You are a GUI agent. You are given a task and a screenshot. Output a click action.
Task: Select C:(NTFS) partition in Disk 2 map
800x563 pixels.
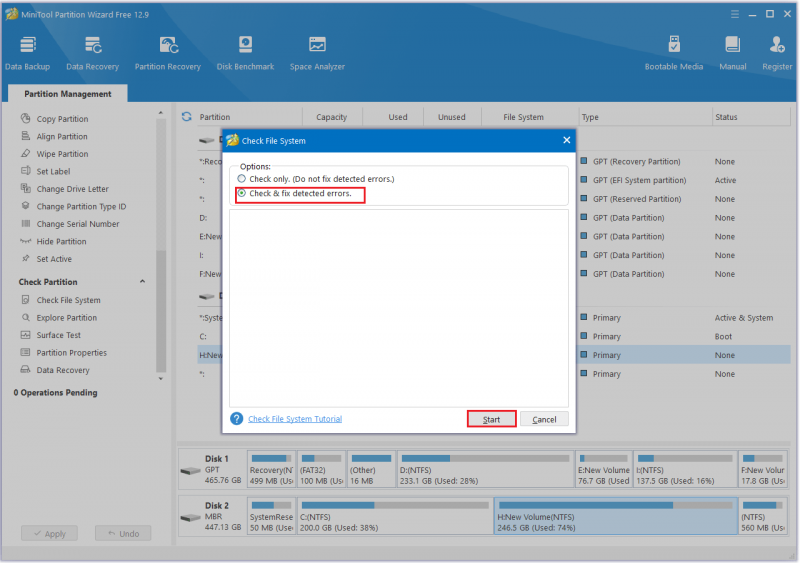tap(395, 516)
